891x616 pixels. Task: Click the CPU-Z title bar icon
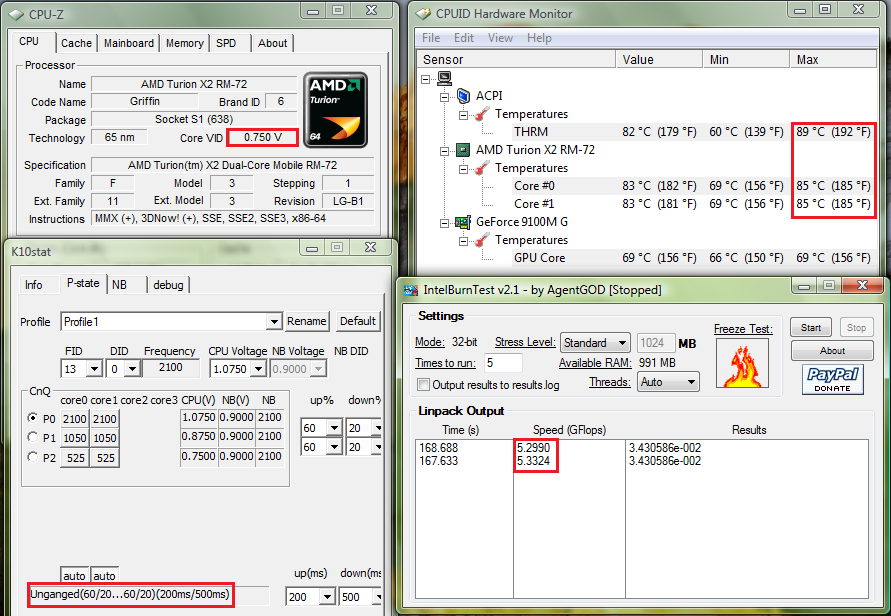(x=16, y=14)
